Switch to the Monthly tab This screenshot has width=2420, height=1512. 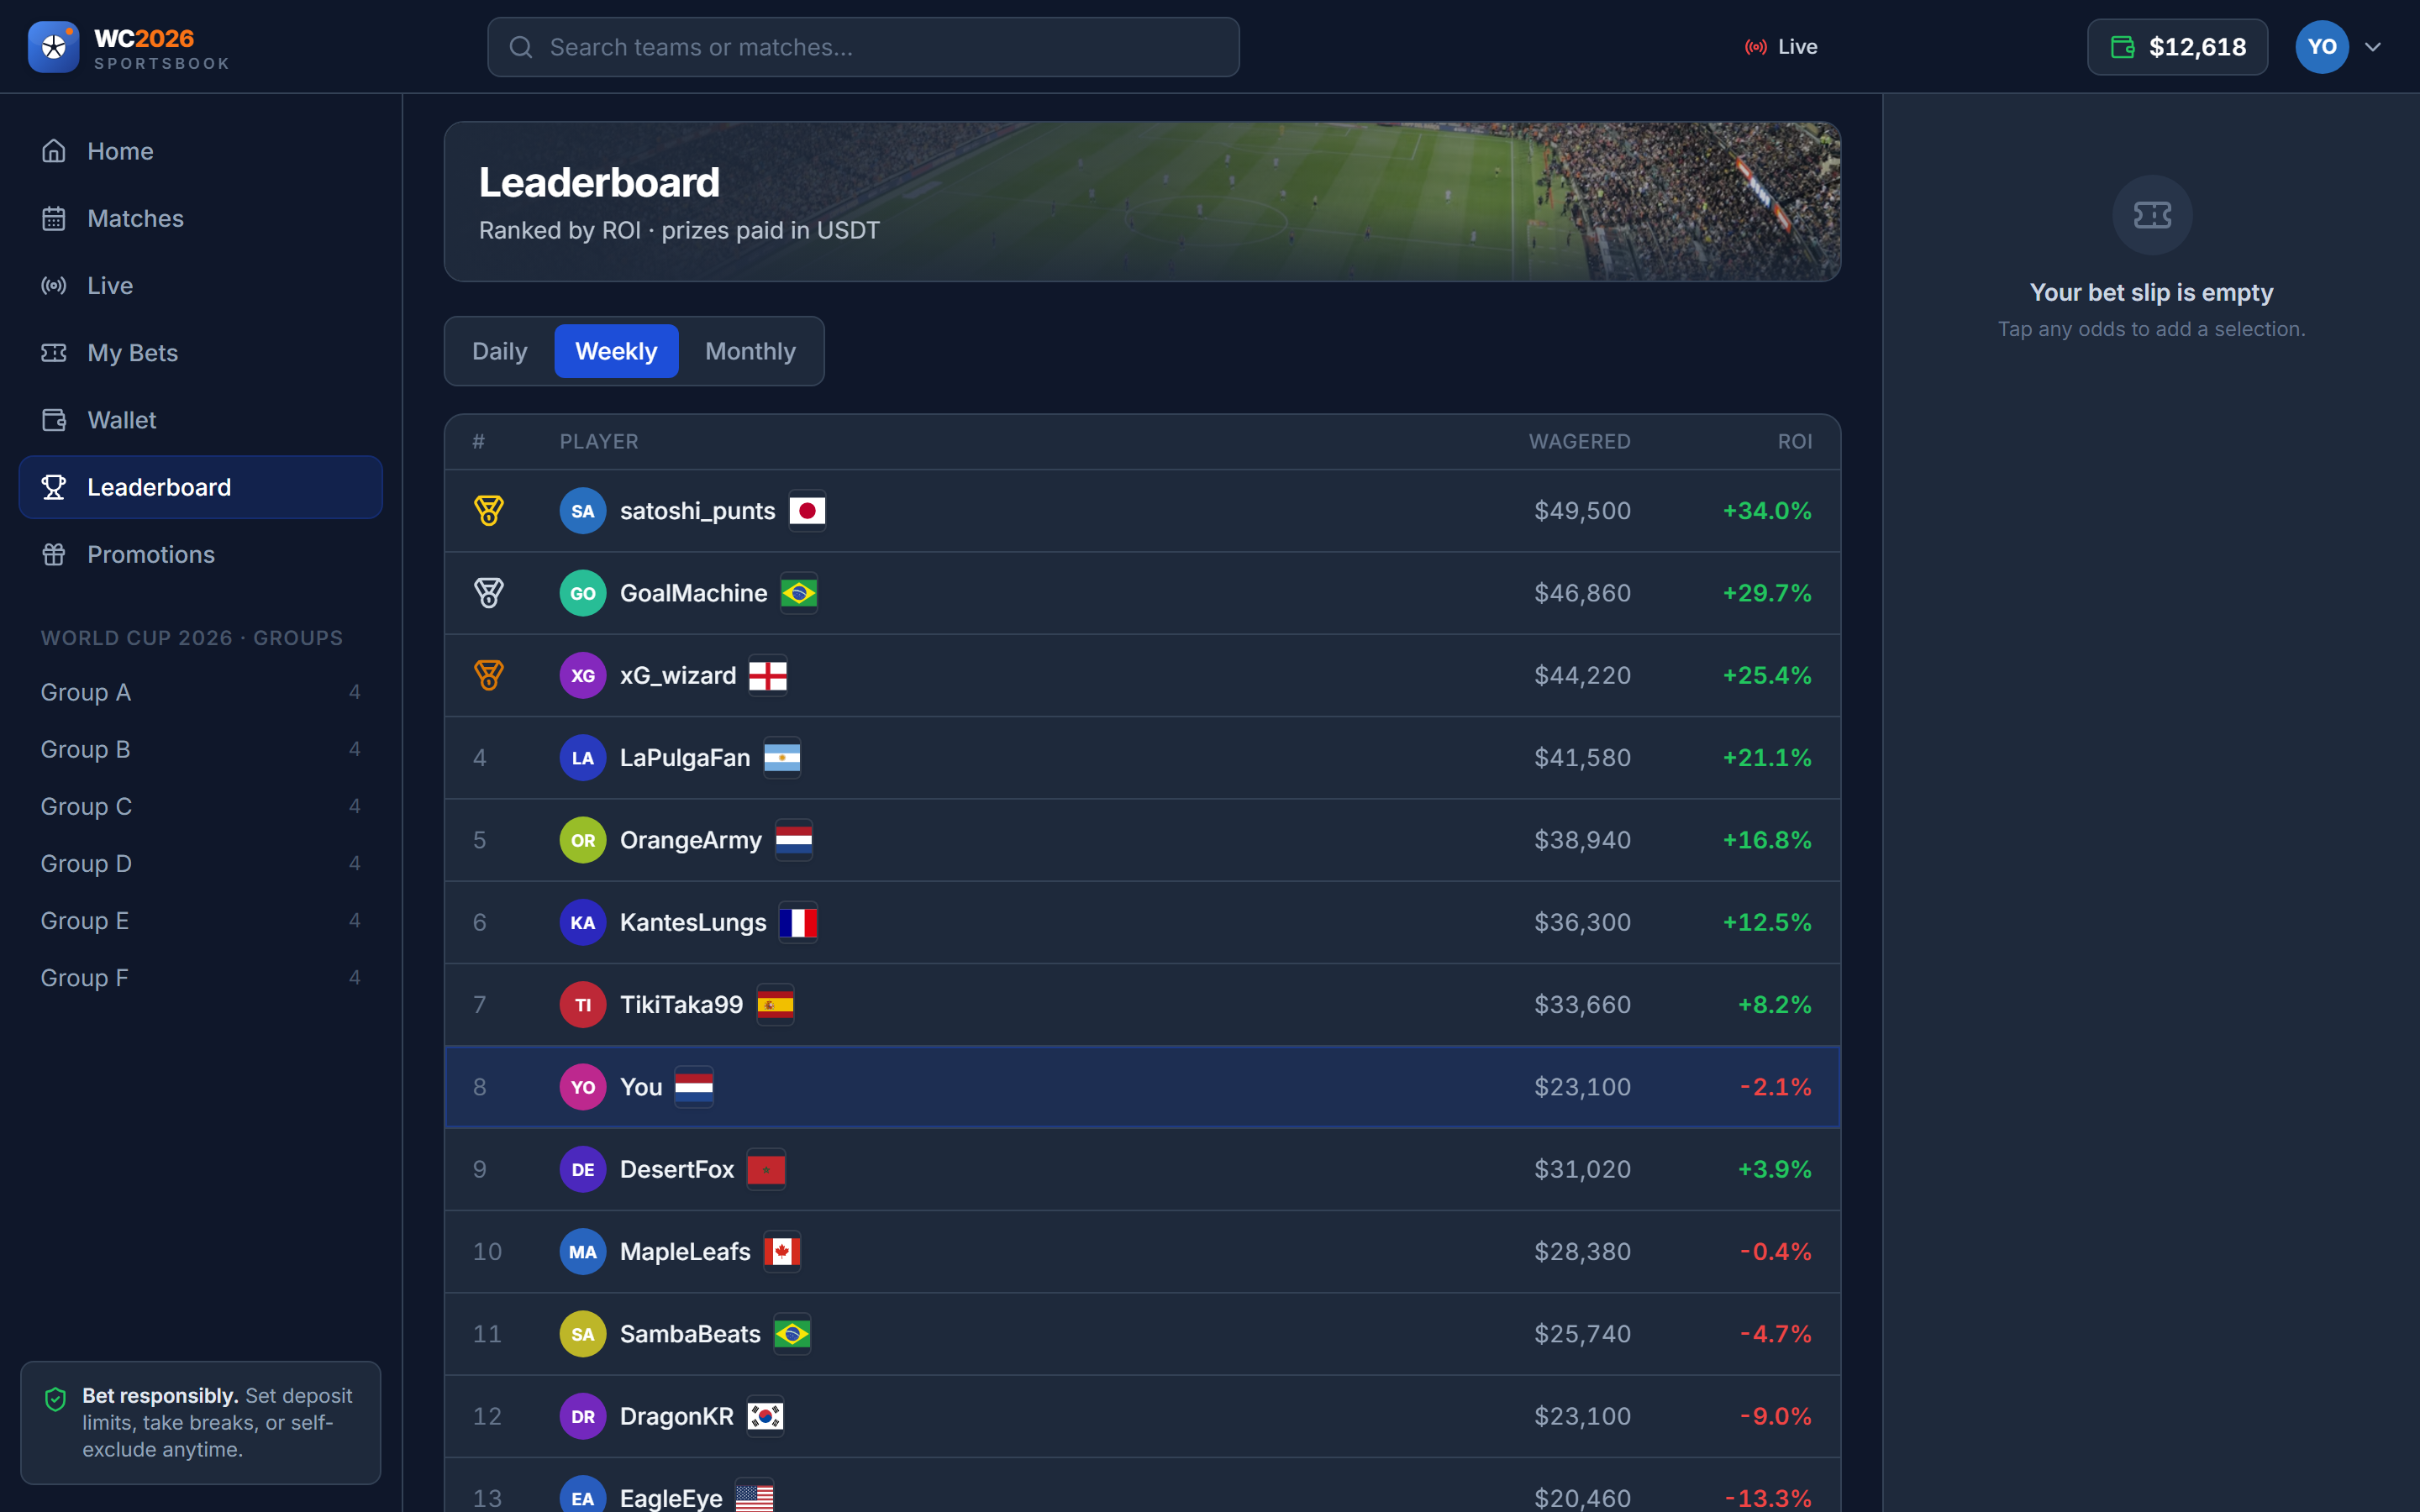tap(750, 351)
